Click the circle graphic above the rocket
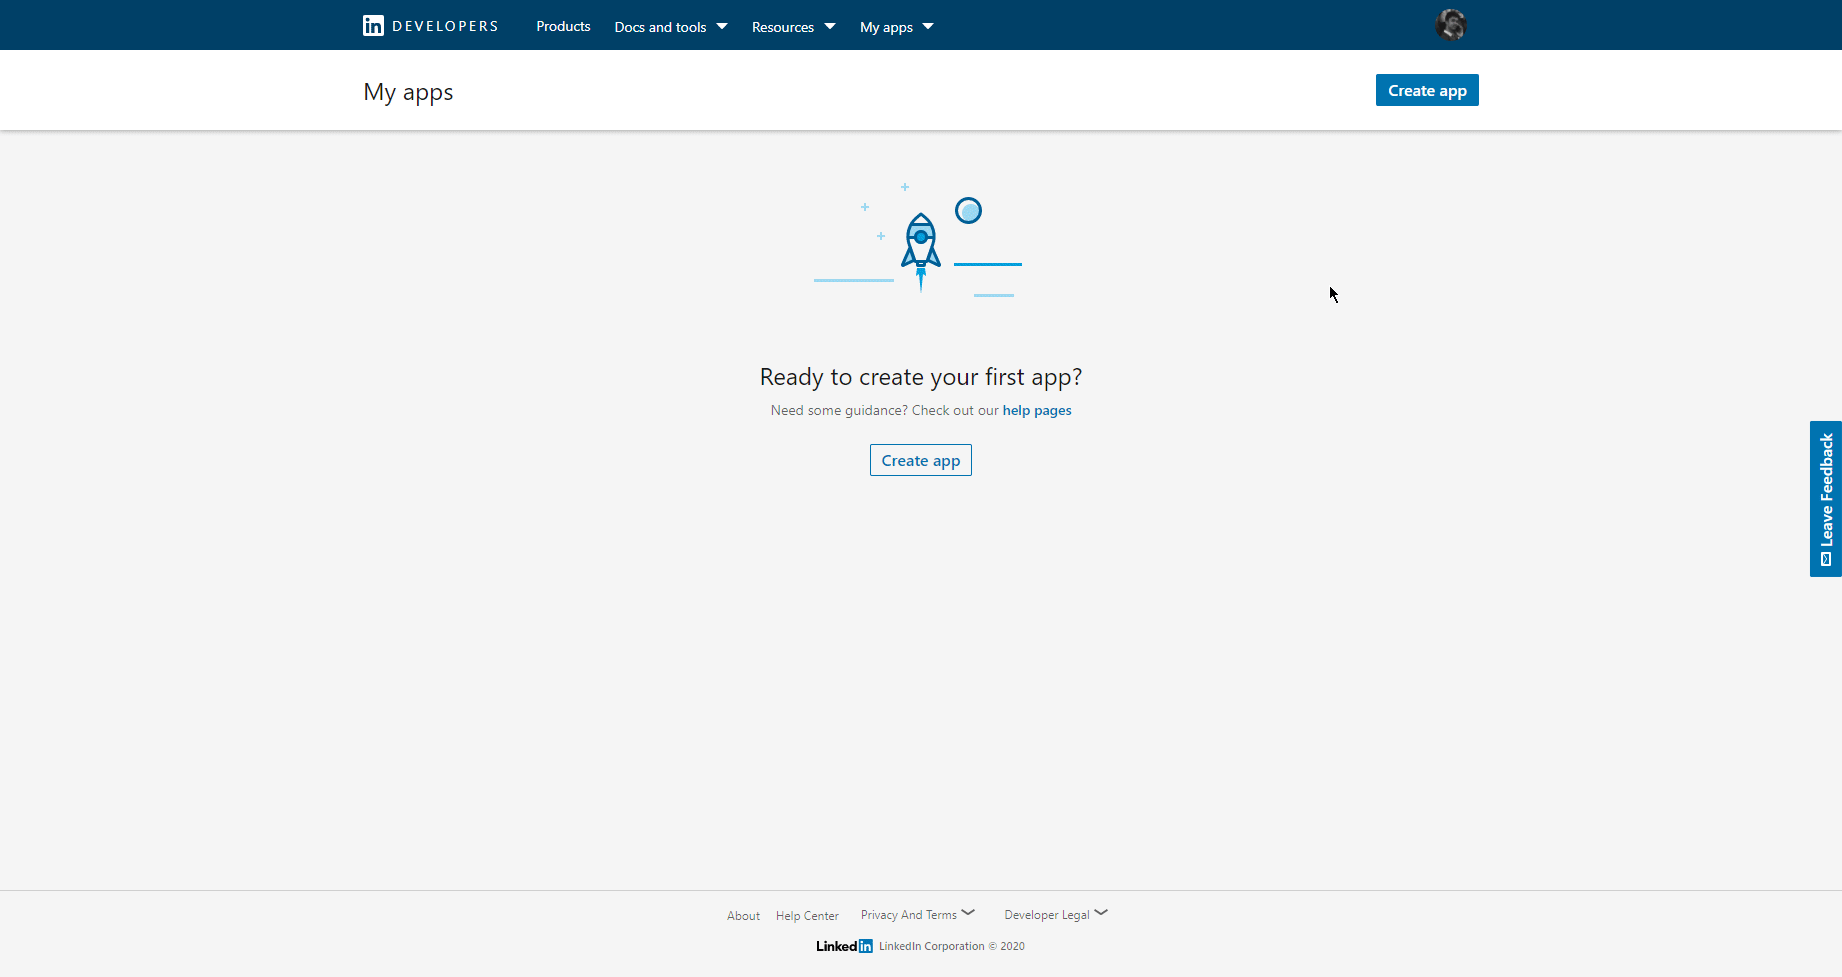1842x977 pixels. pos(969,211)
